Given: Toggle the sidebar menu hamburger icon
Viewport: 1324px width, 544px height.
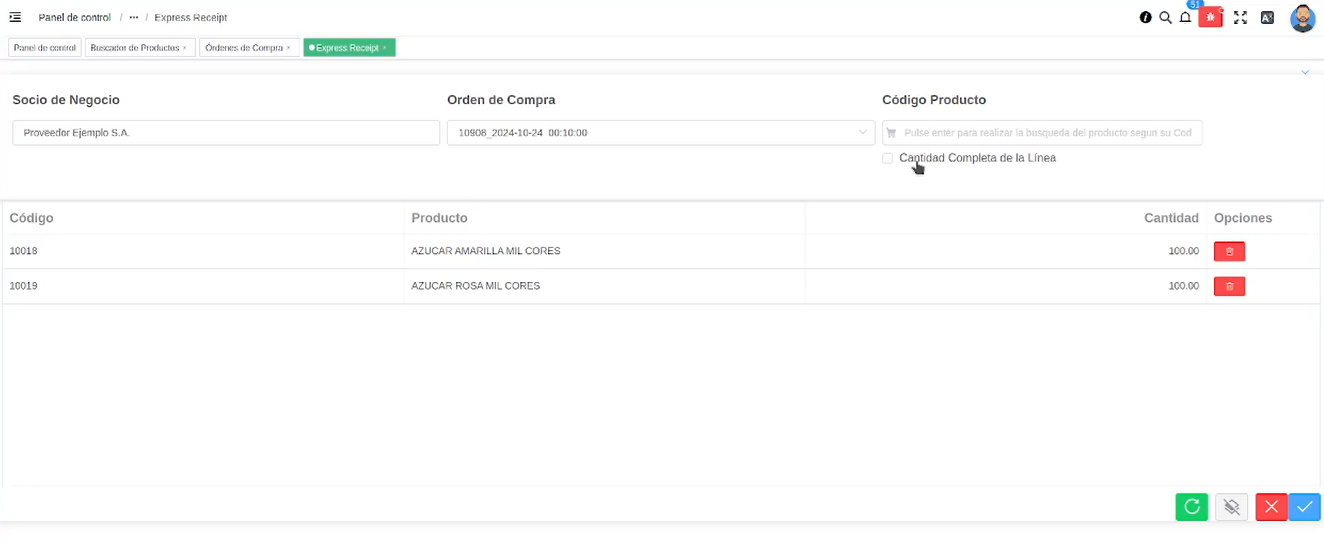Looking at the screenshot, I should click(x=15, y=17).
